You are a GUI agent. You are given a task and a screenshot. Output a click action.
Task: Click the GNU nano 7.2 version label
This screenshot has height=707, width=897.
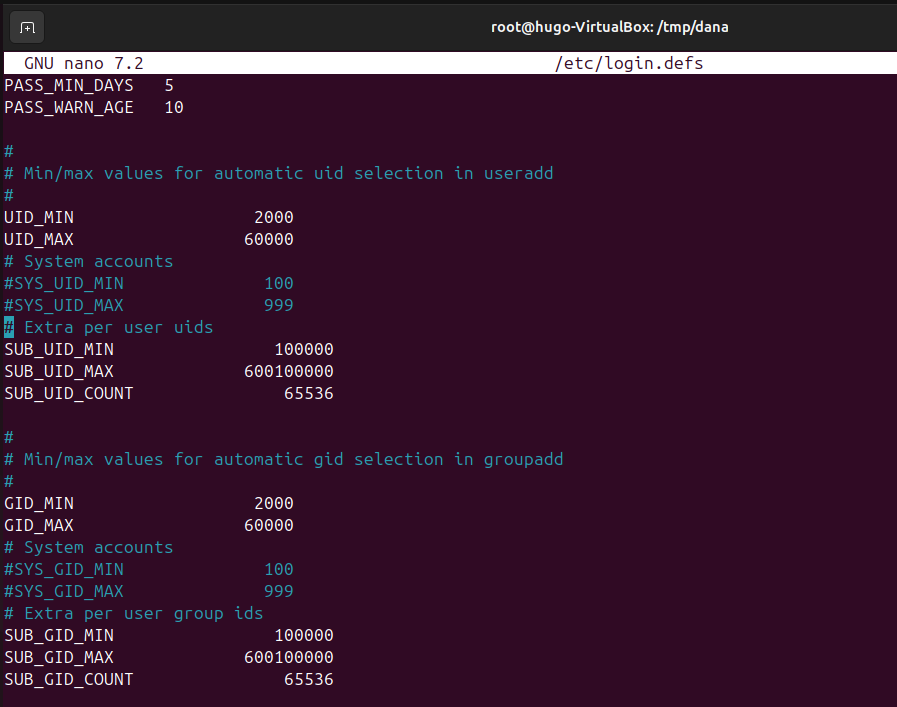84,63
